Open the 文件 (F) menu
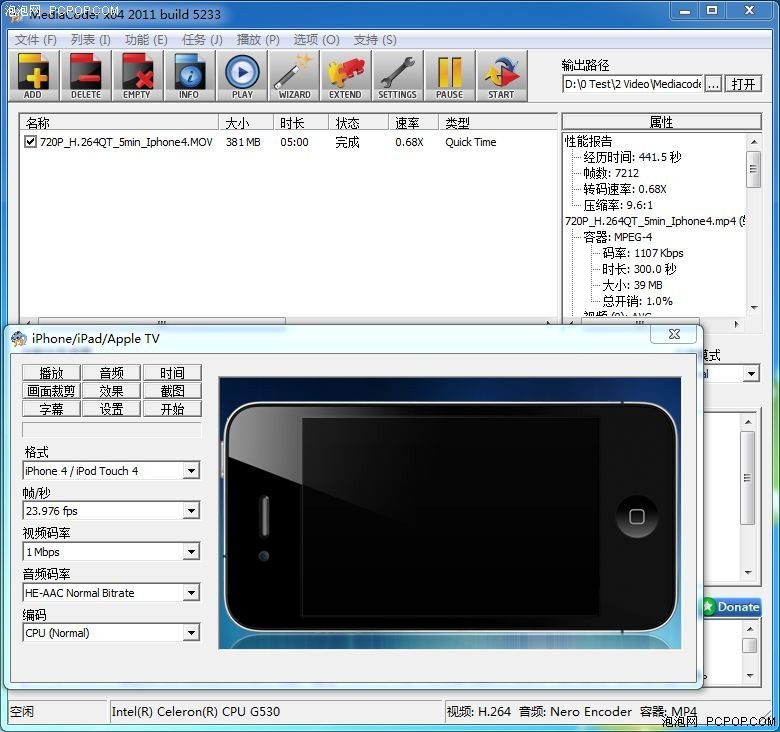 pos(36,40)
